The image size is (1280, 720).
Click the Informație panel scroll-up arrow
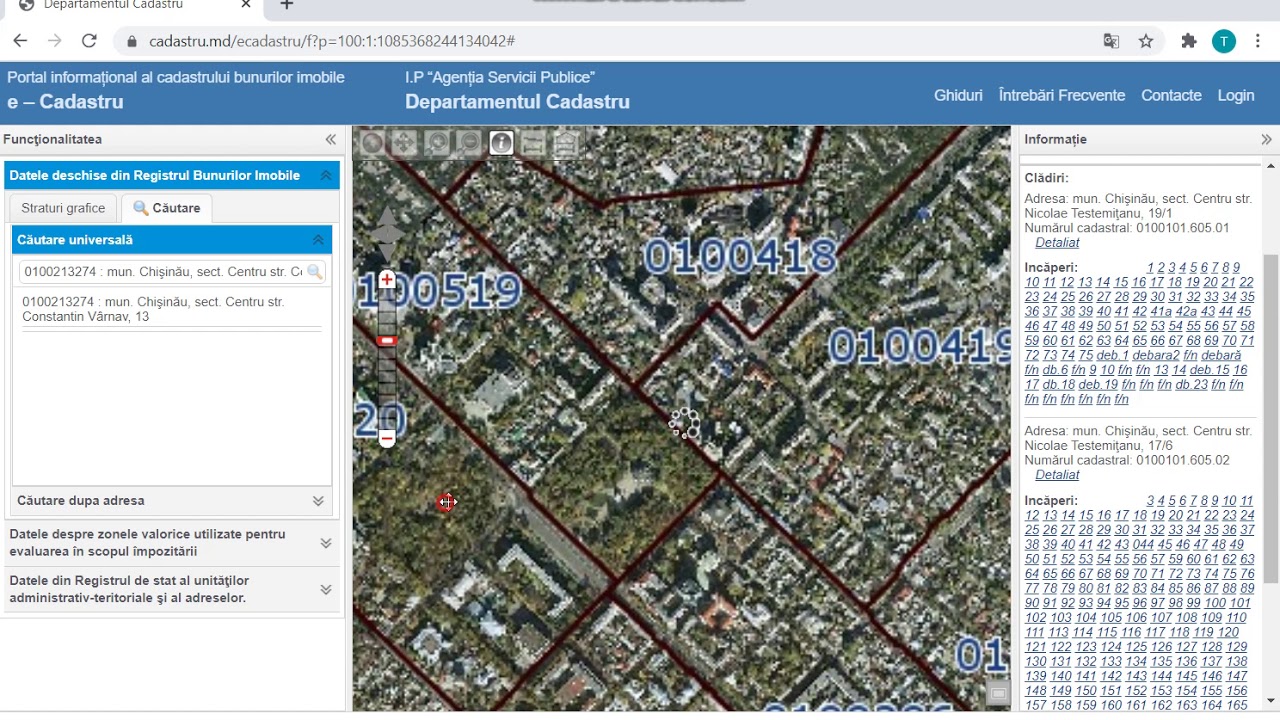[1271, 165]
